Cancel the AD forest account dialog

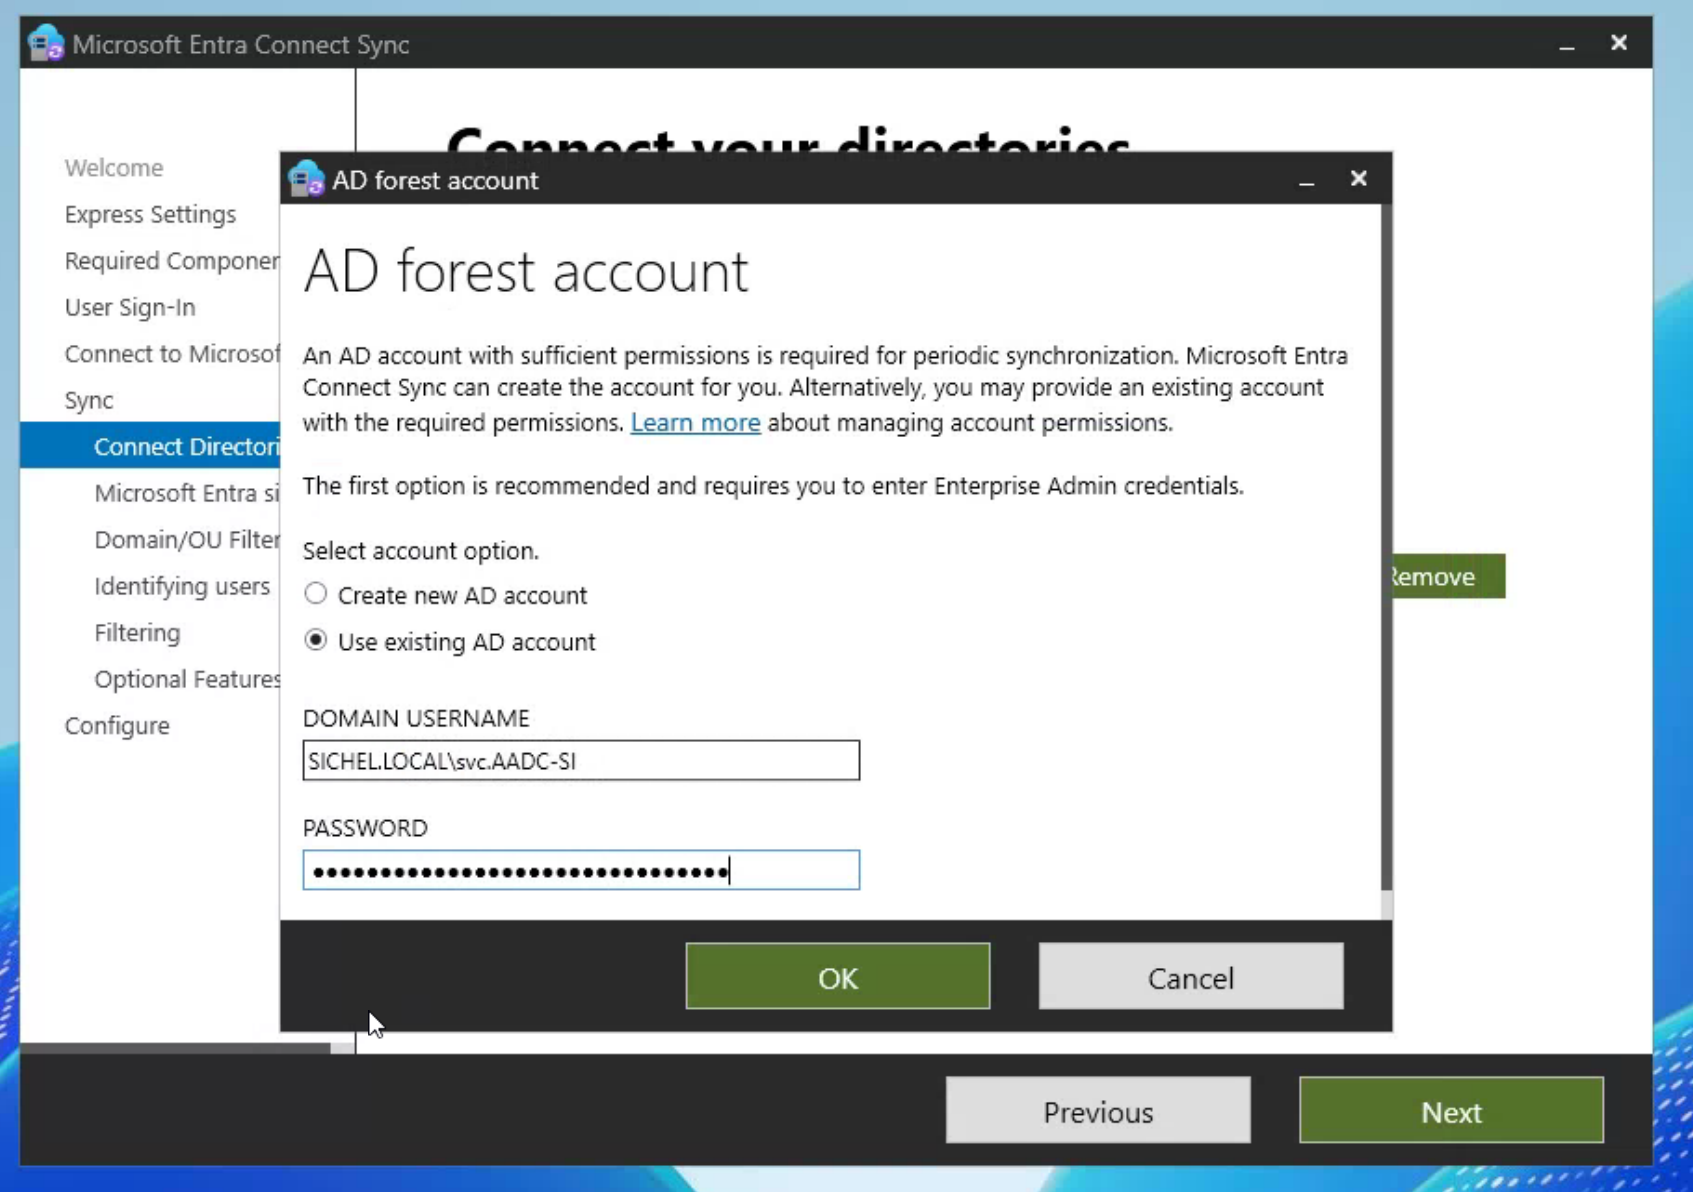point(1190,977)
